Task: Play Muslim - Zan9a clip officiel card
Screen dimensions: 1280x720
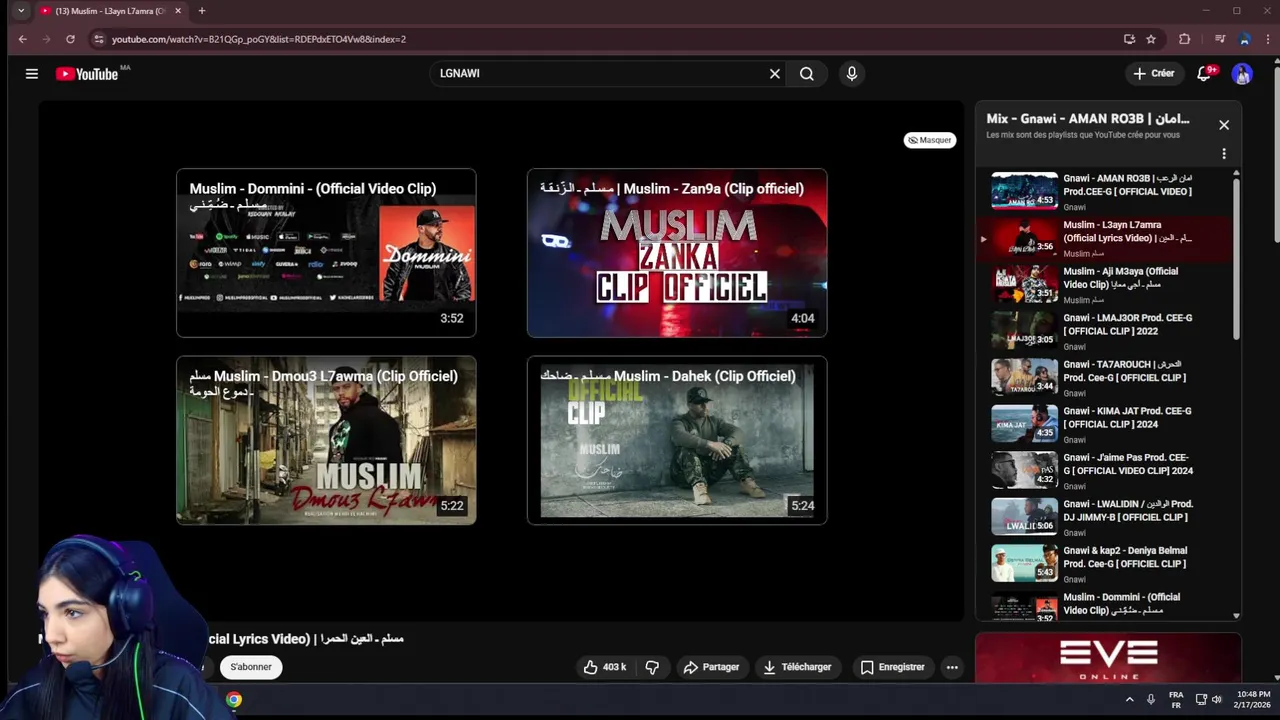Action: pos(677,253)
